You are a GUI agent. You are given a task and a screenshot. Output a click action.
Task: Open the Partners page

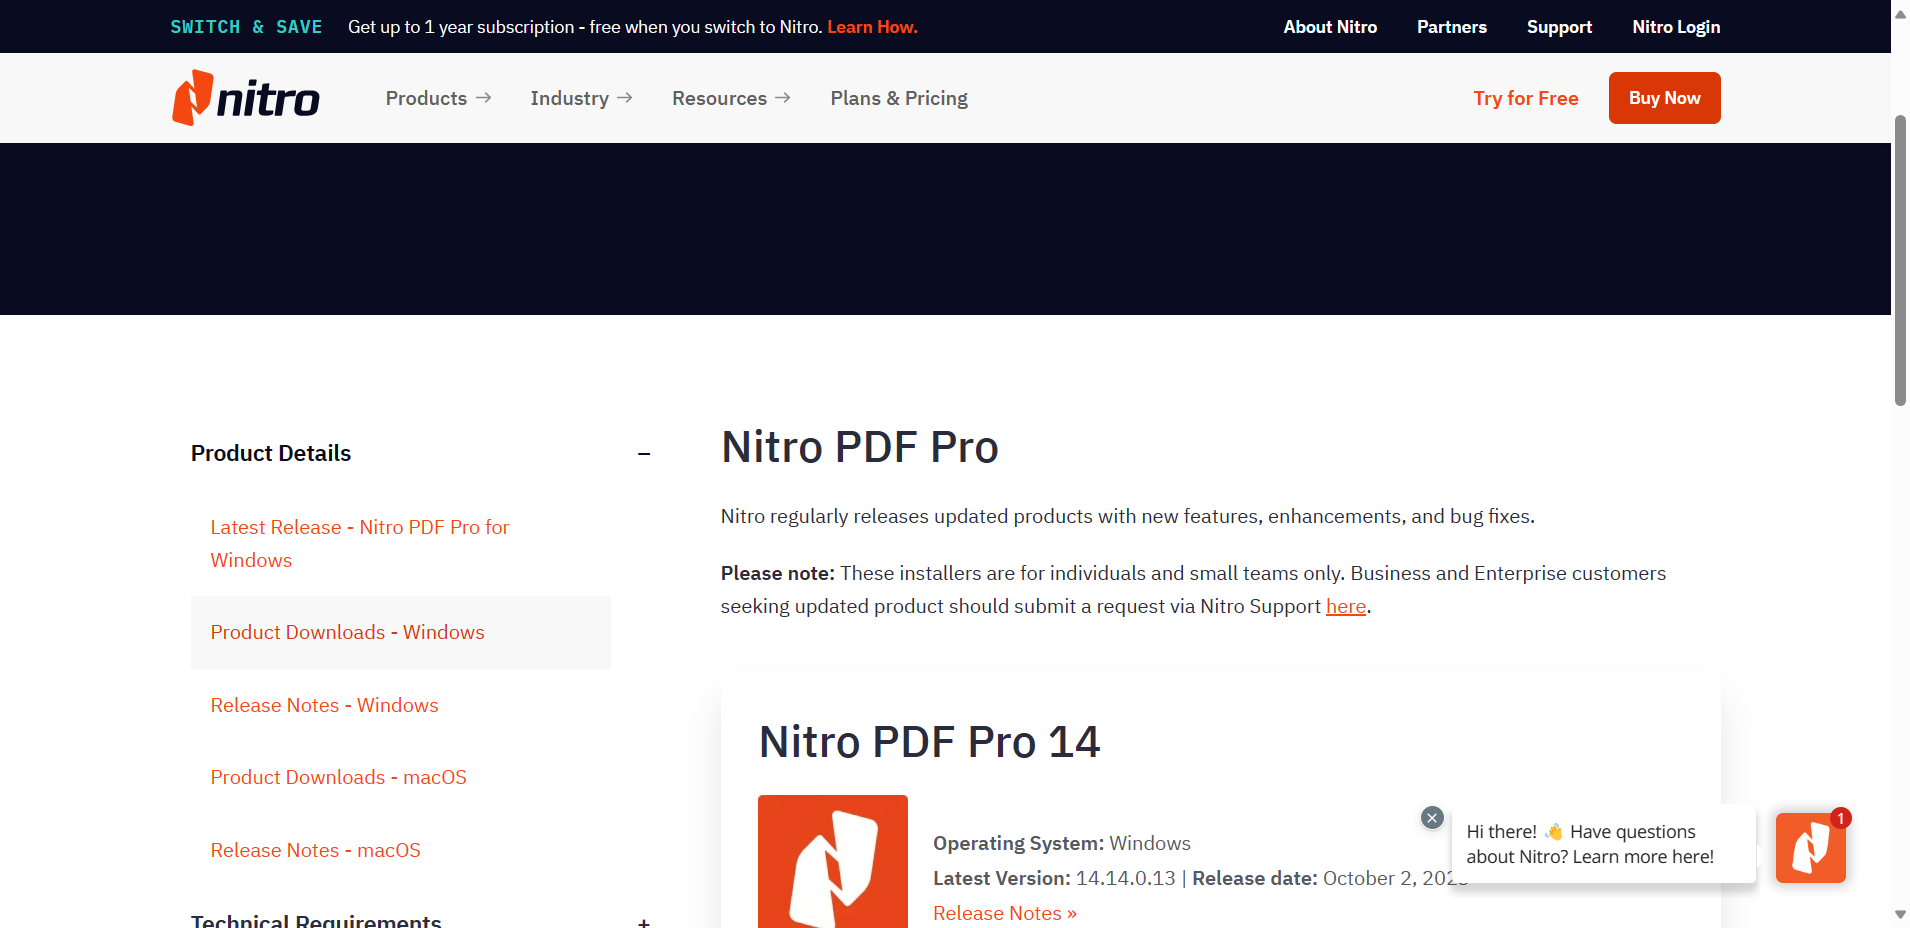pyautogui.click(x=1451, y=27)
